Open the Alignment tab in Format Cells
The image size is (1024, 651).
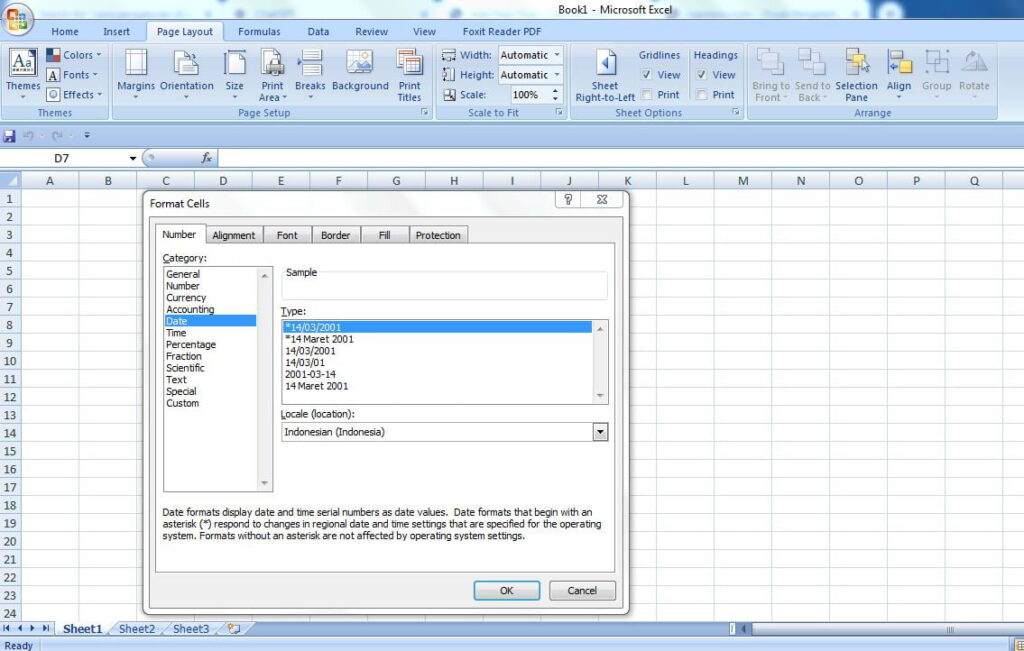click(x=234, y=235)
